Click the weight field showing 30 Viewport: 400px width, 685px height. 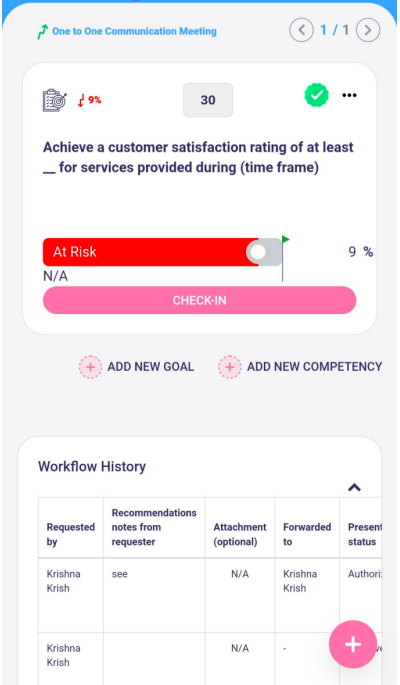pos(208,100)
